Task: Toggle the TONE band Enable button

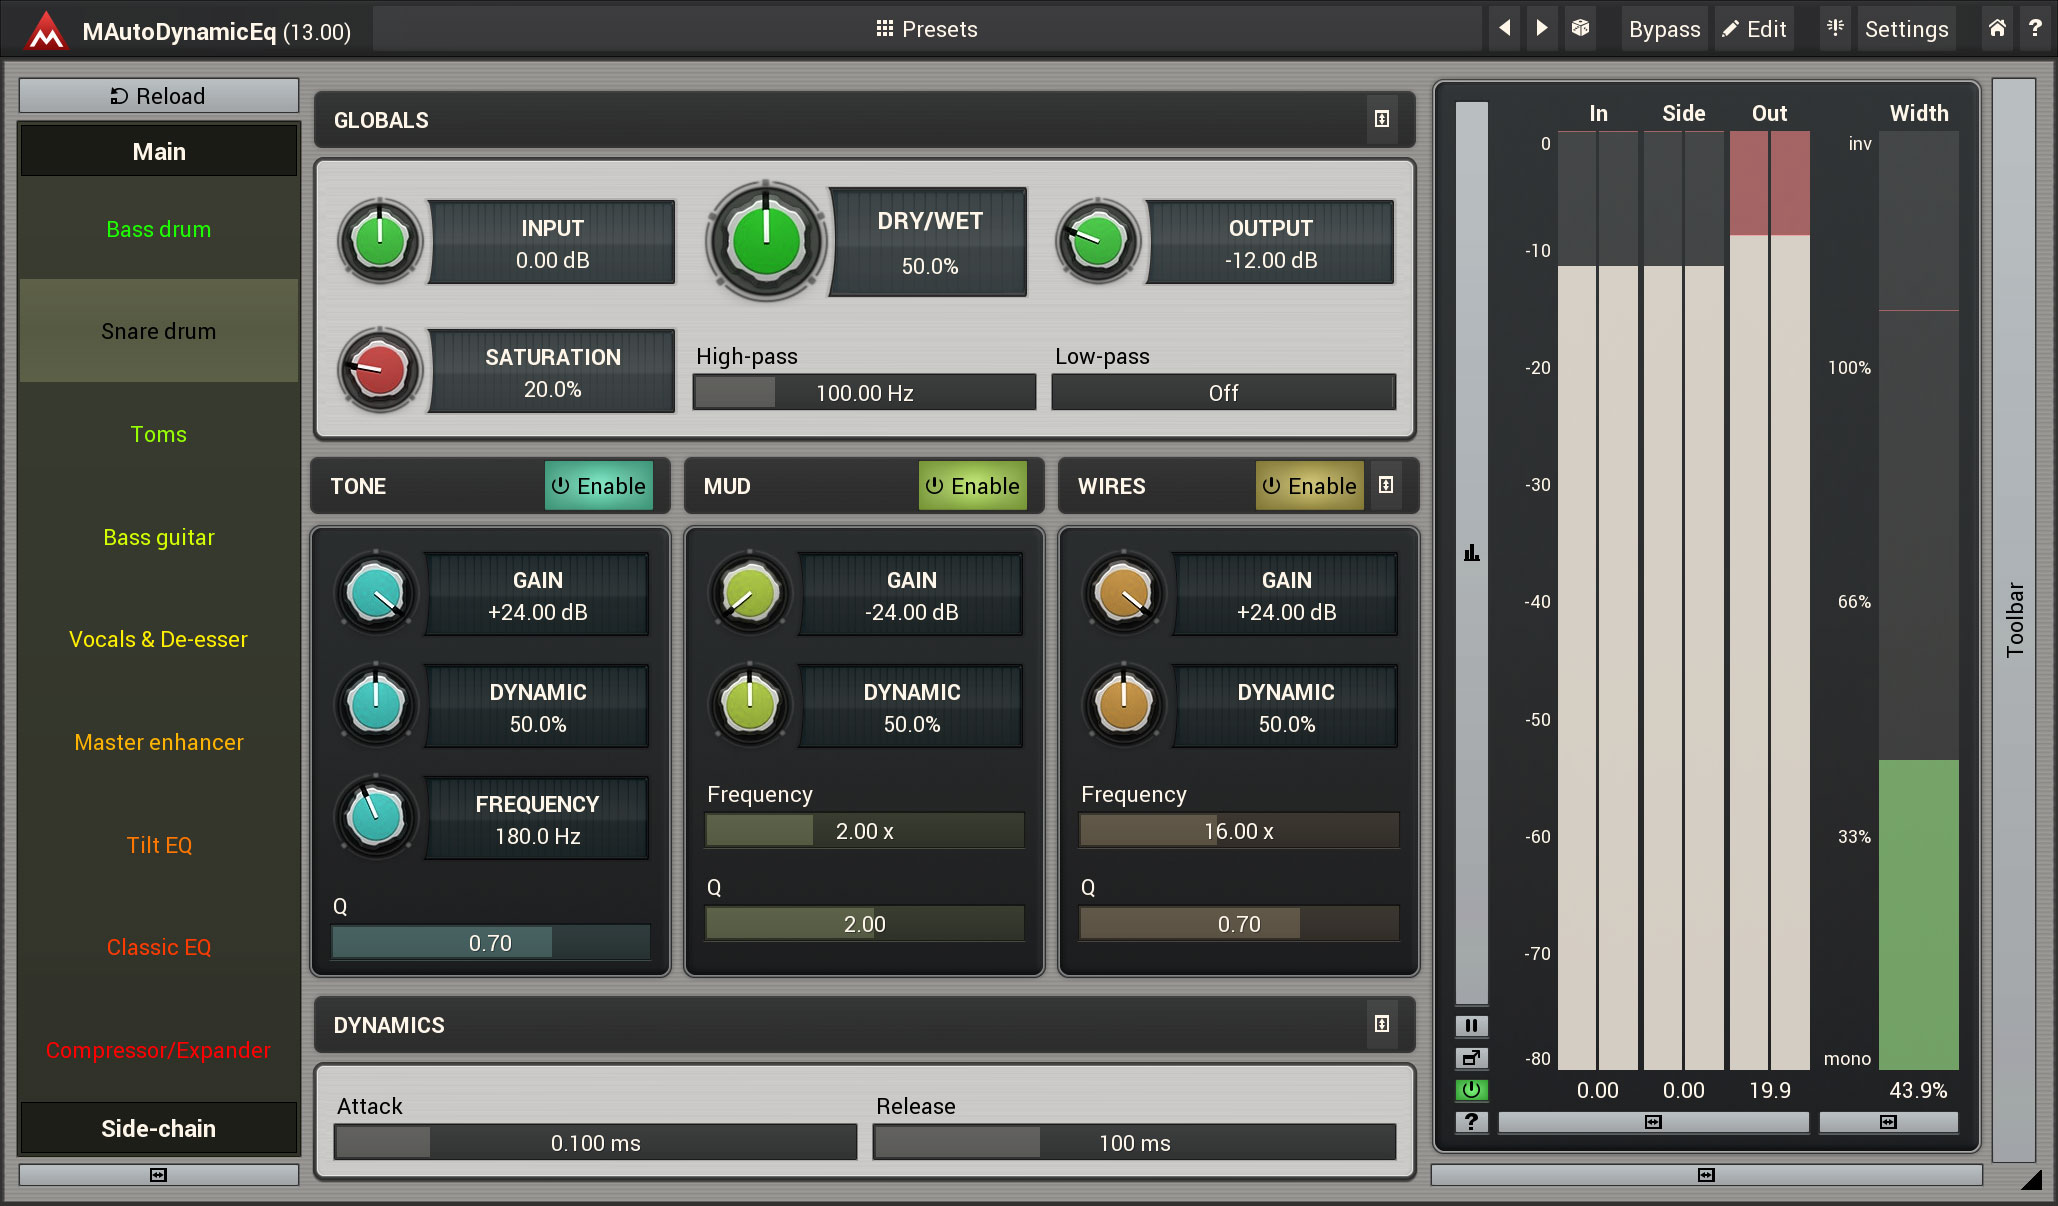Action: coord(598,486)
